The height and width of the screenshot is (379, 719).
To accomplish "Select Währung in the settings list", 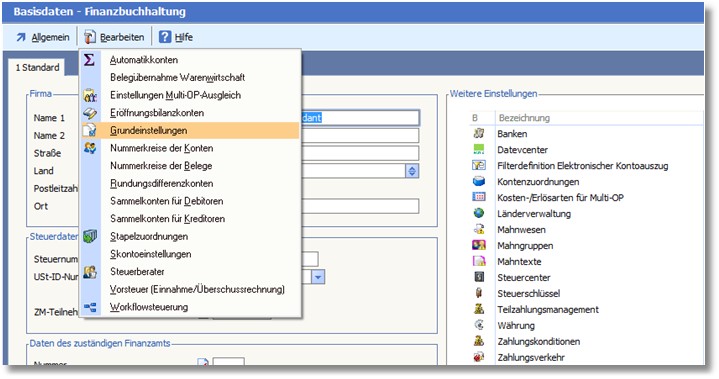I will [516, 325].
